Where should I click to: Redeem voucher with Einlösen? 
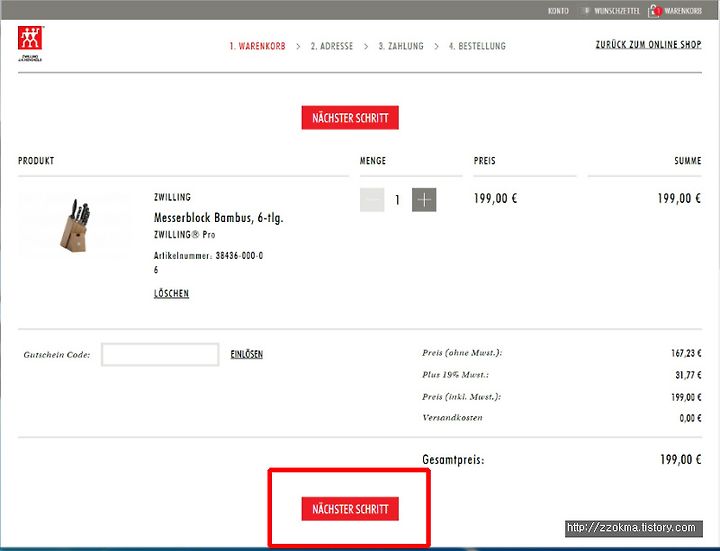247,354
